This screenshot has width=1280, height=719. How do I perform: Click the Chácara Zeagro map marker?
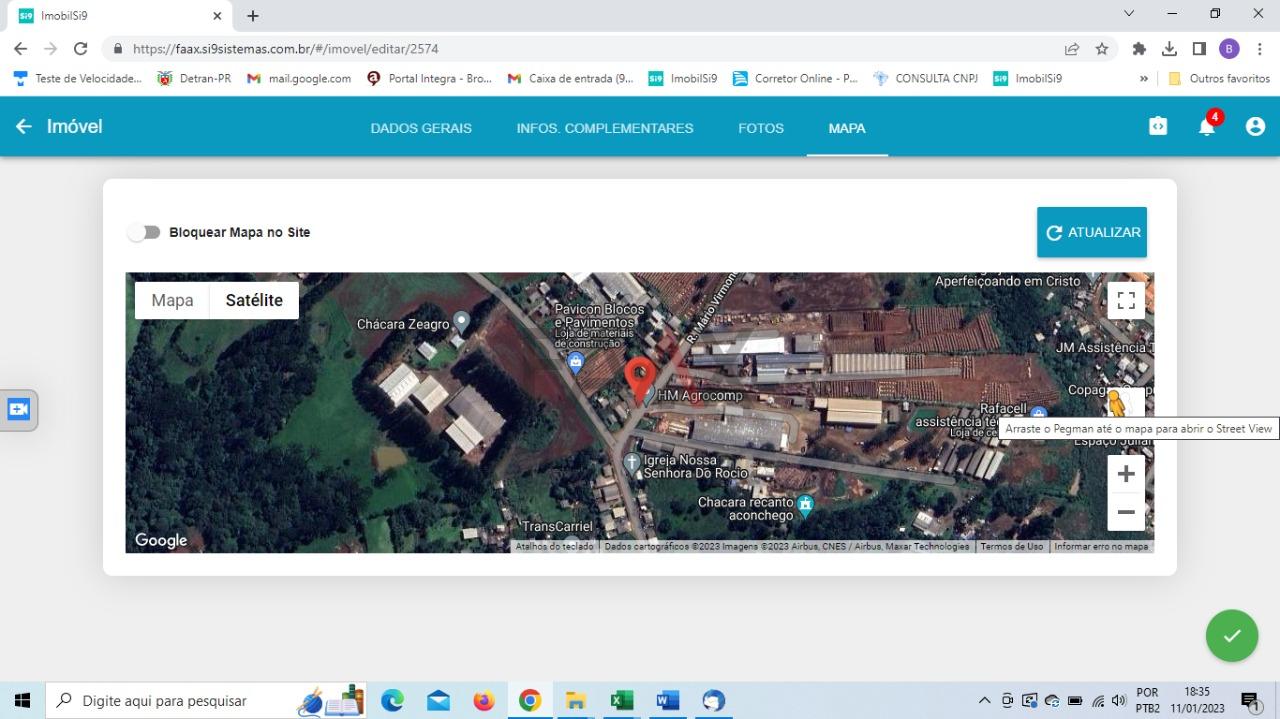[461, 323]
